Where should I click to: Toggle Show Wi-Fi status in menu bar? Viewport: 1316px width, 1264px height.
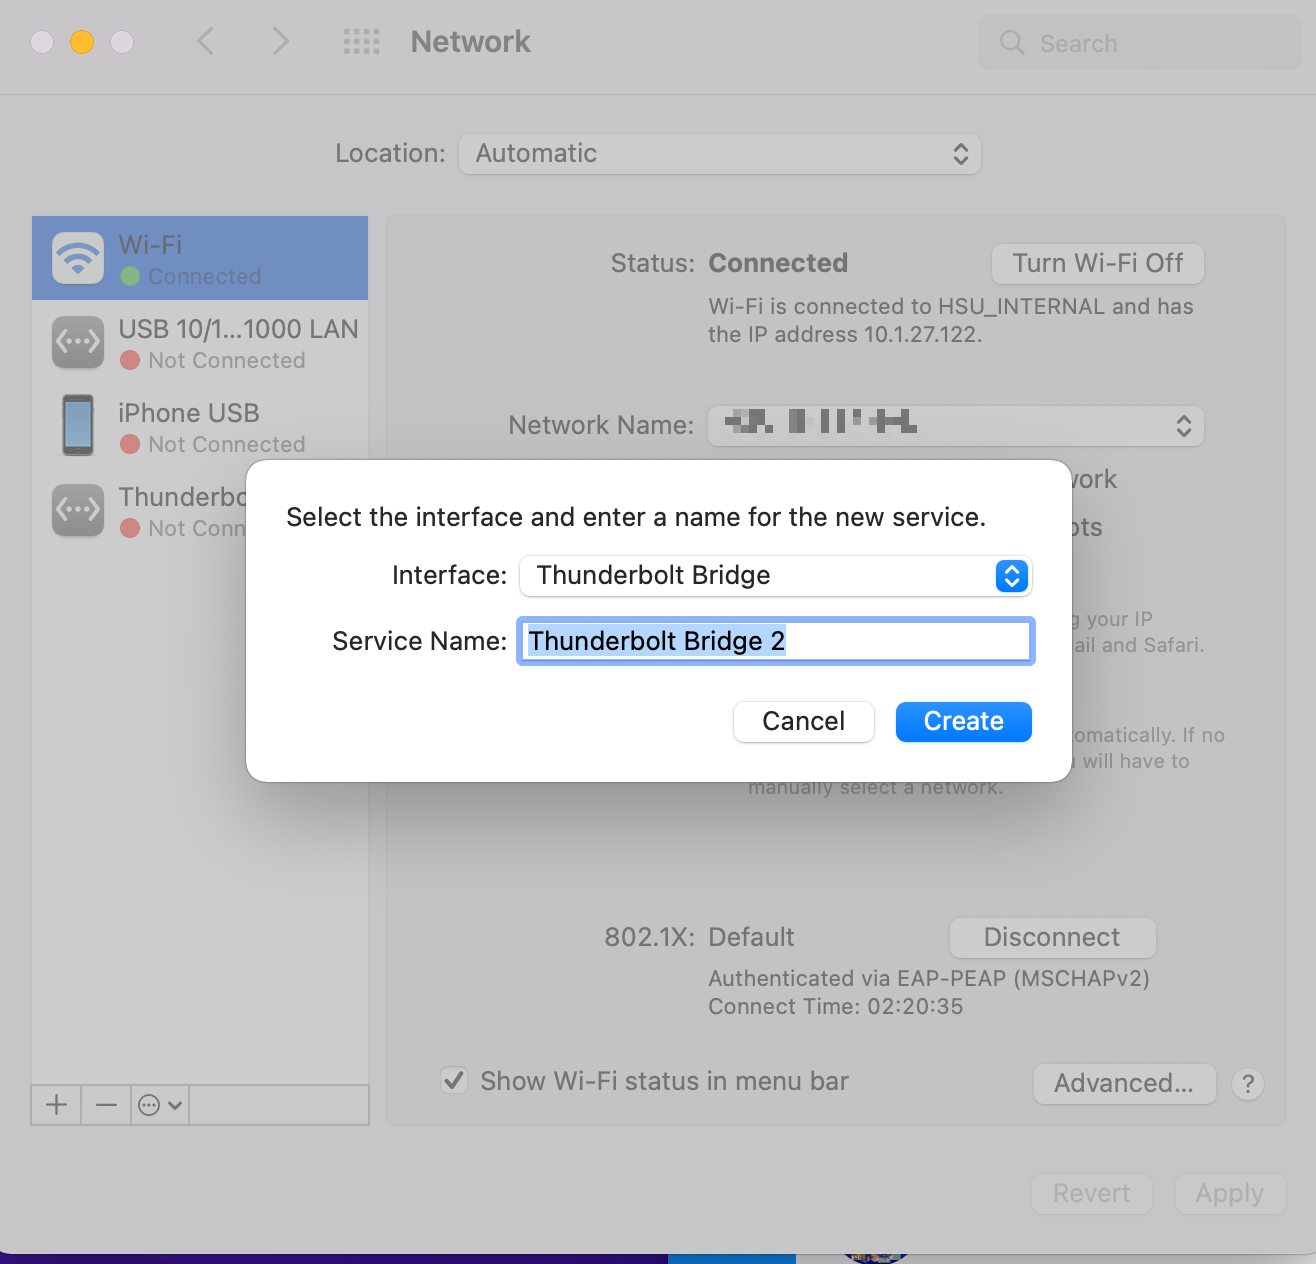(454, 1081)
